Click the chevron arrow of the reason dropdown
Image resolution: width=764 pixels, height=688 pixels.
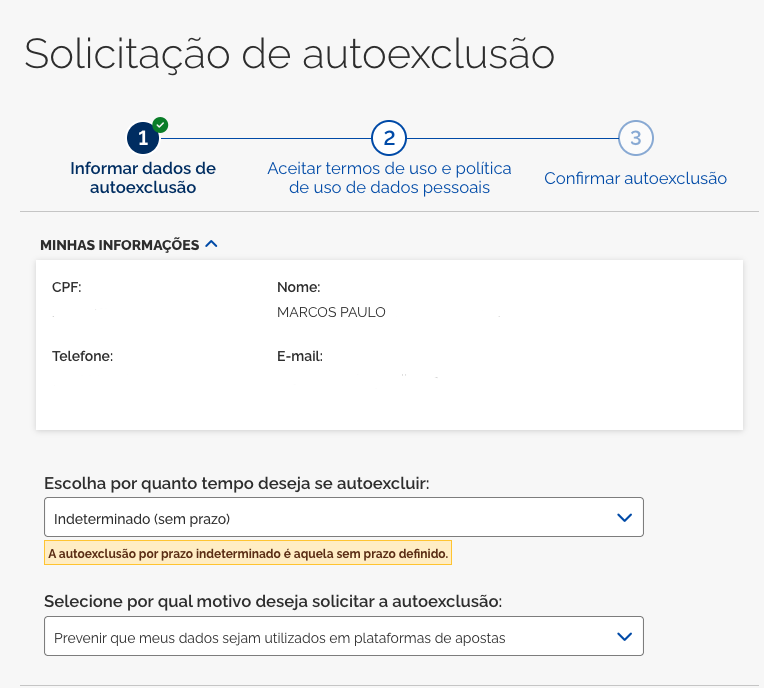pyautogui.click(x=625, y=636)
